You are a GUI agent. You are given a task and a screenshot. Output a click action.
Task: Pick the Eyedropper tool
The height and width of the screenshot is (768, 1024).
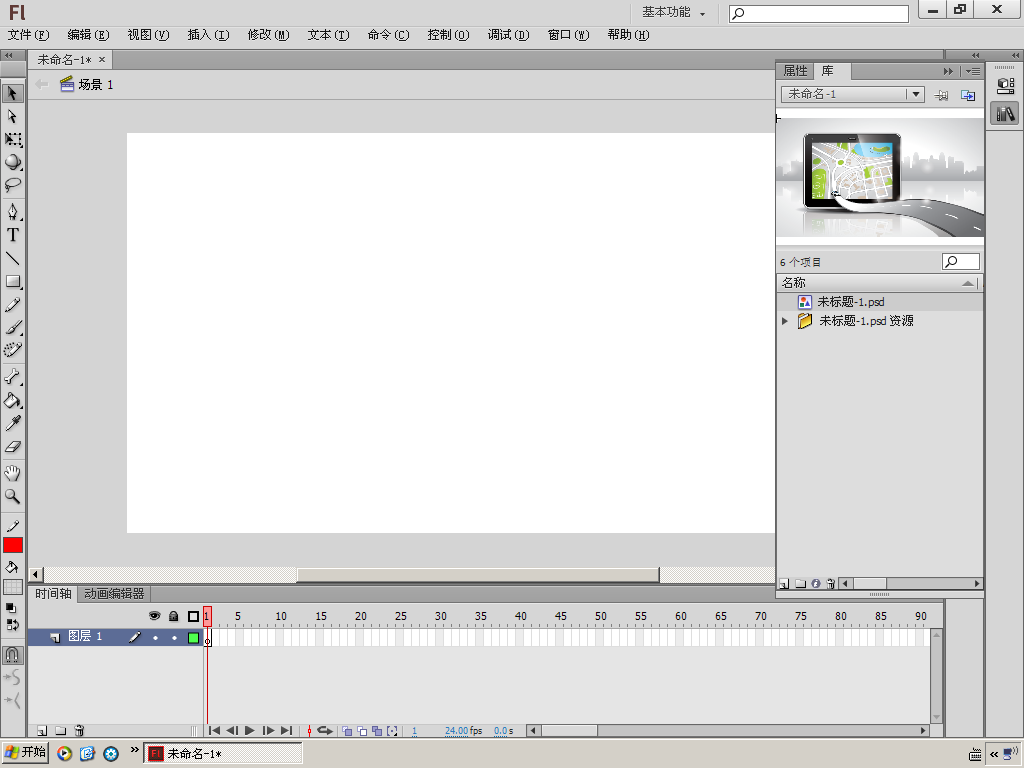click(12, 424)
